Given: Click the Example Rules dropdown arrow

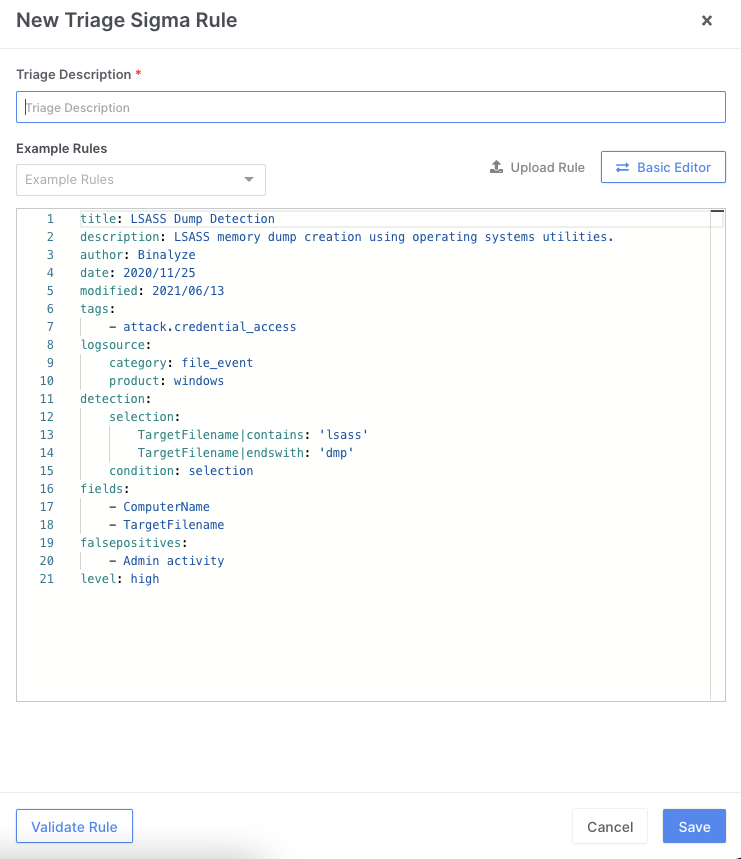Looking at the screenshot, I should pyautogui.click(x=249, y=180).
